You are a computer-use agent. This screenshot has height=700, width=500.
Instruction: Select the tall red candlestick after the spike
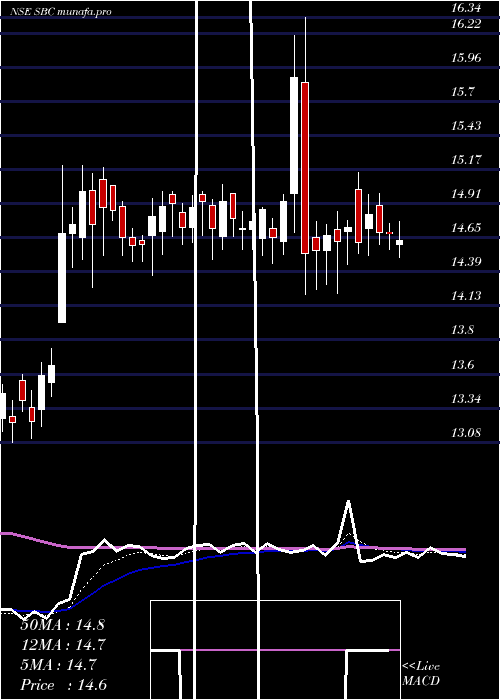(305, 168)
